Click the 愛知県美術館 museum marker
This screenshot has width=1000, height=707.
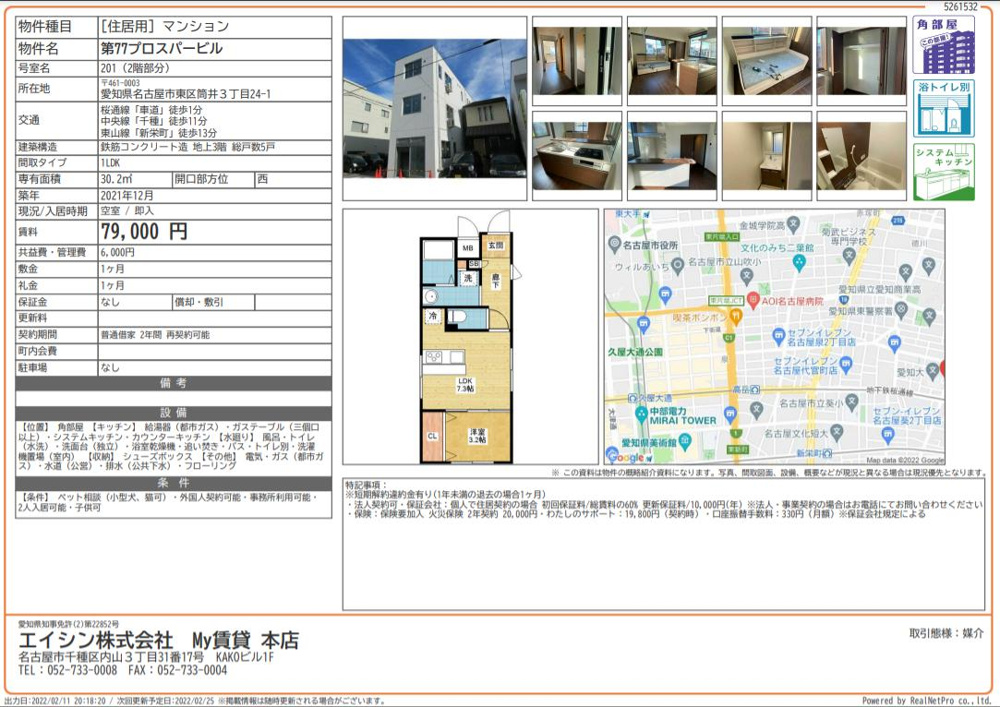684,441
